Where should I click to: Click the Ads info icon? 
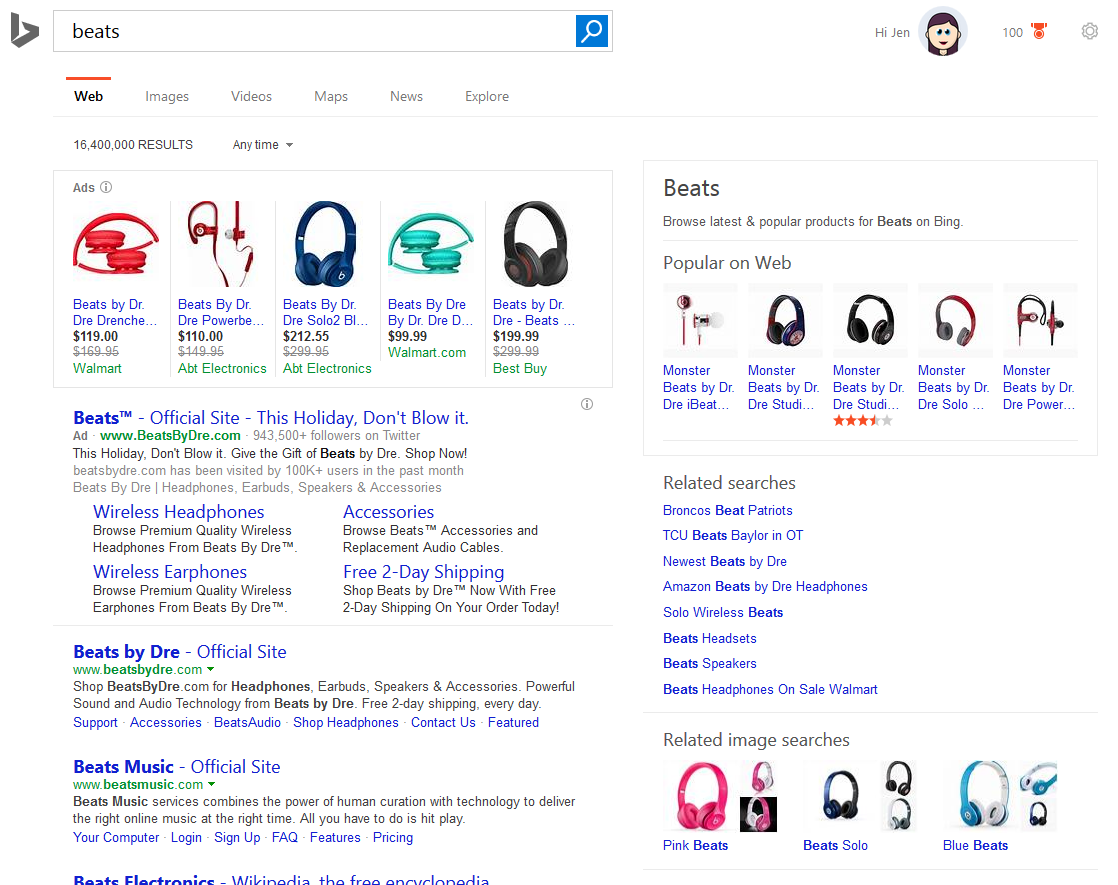coord(106,188)
